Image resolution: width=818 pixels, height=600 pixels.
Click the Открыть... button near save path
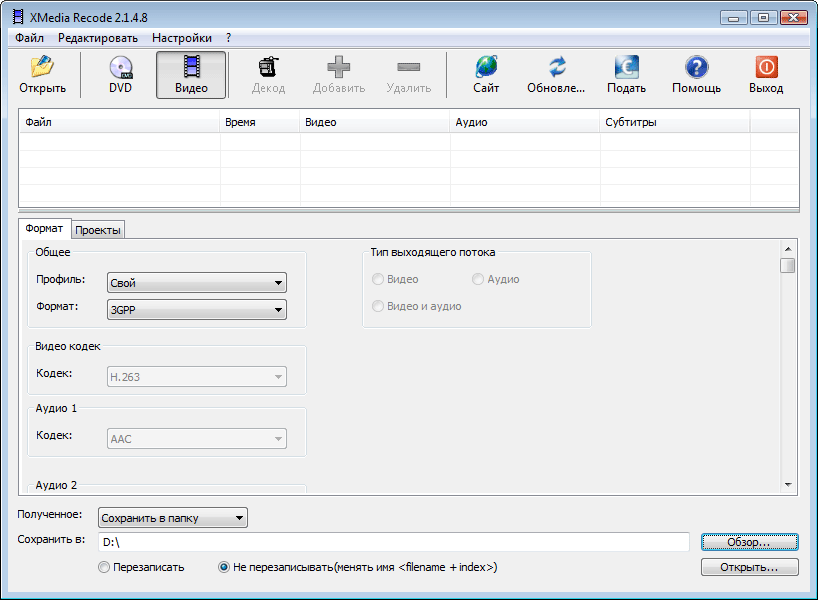coord(749,567)
